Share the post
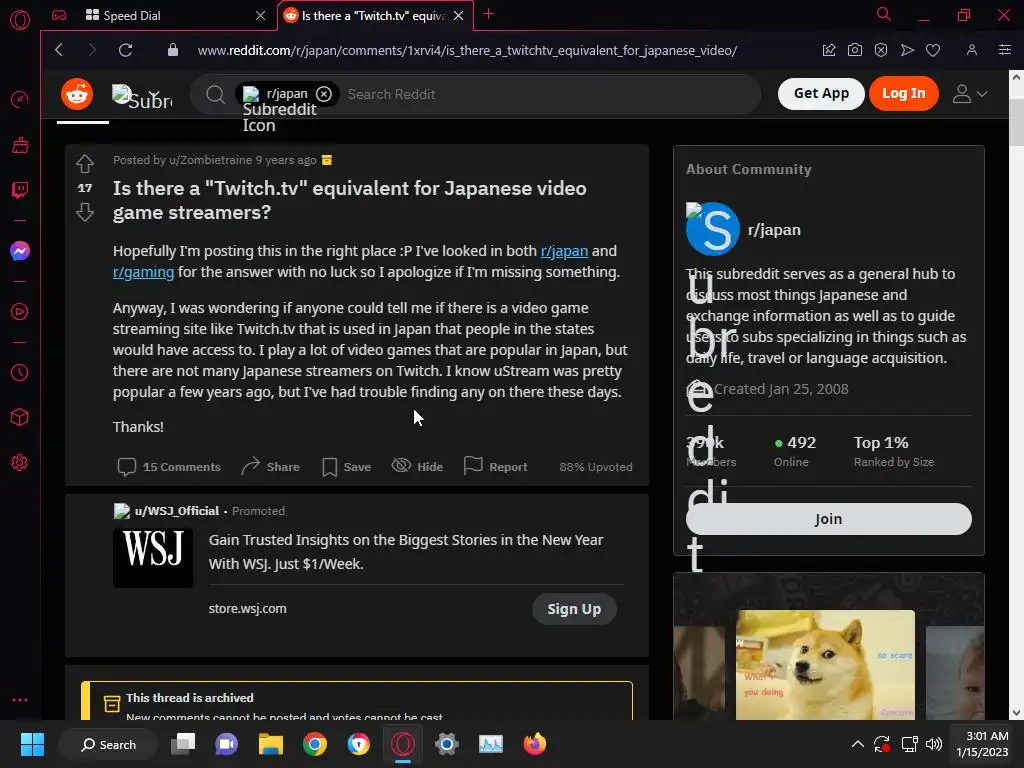The image size is (1024, 768). click(270, 466)
